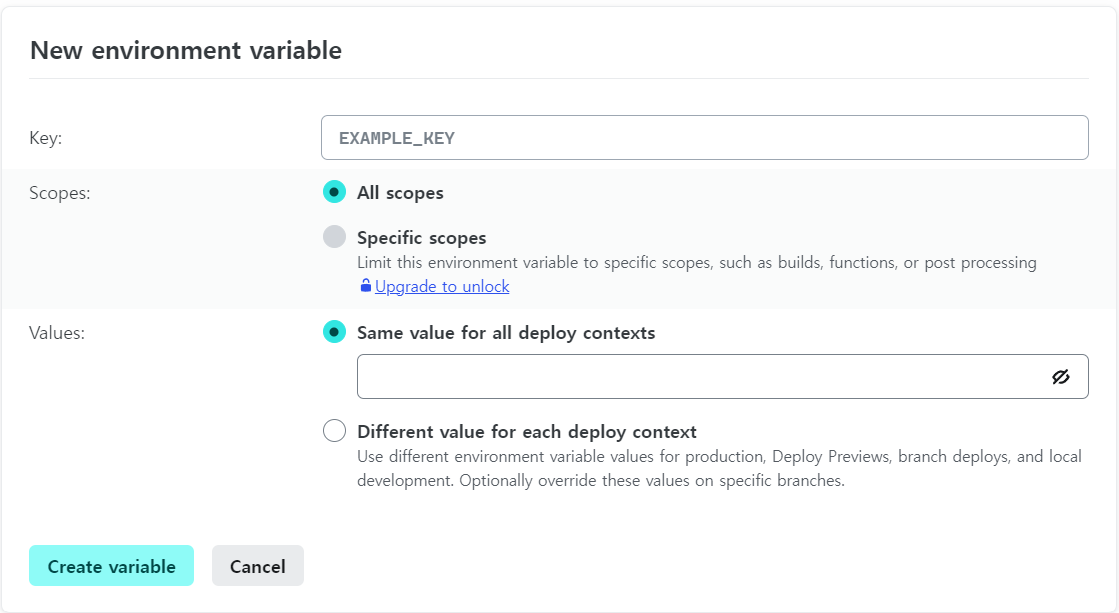This screenshot has width=1119, height=613.
Task: Select the All scopes radio button
Action: pyautogui.click(x=334, y=192)
